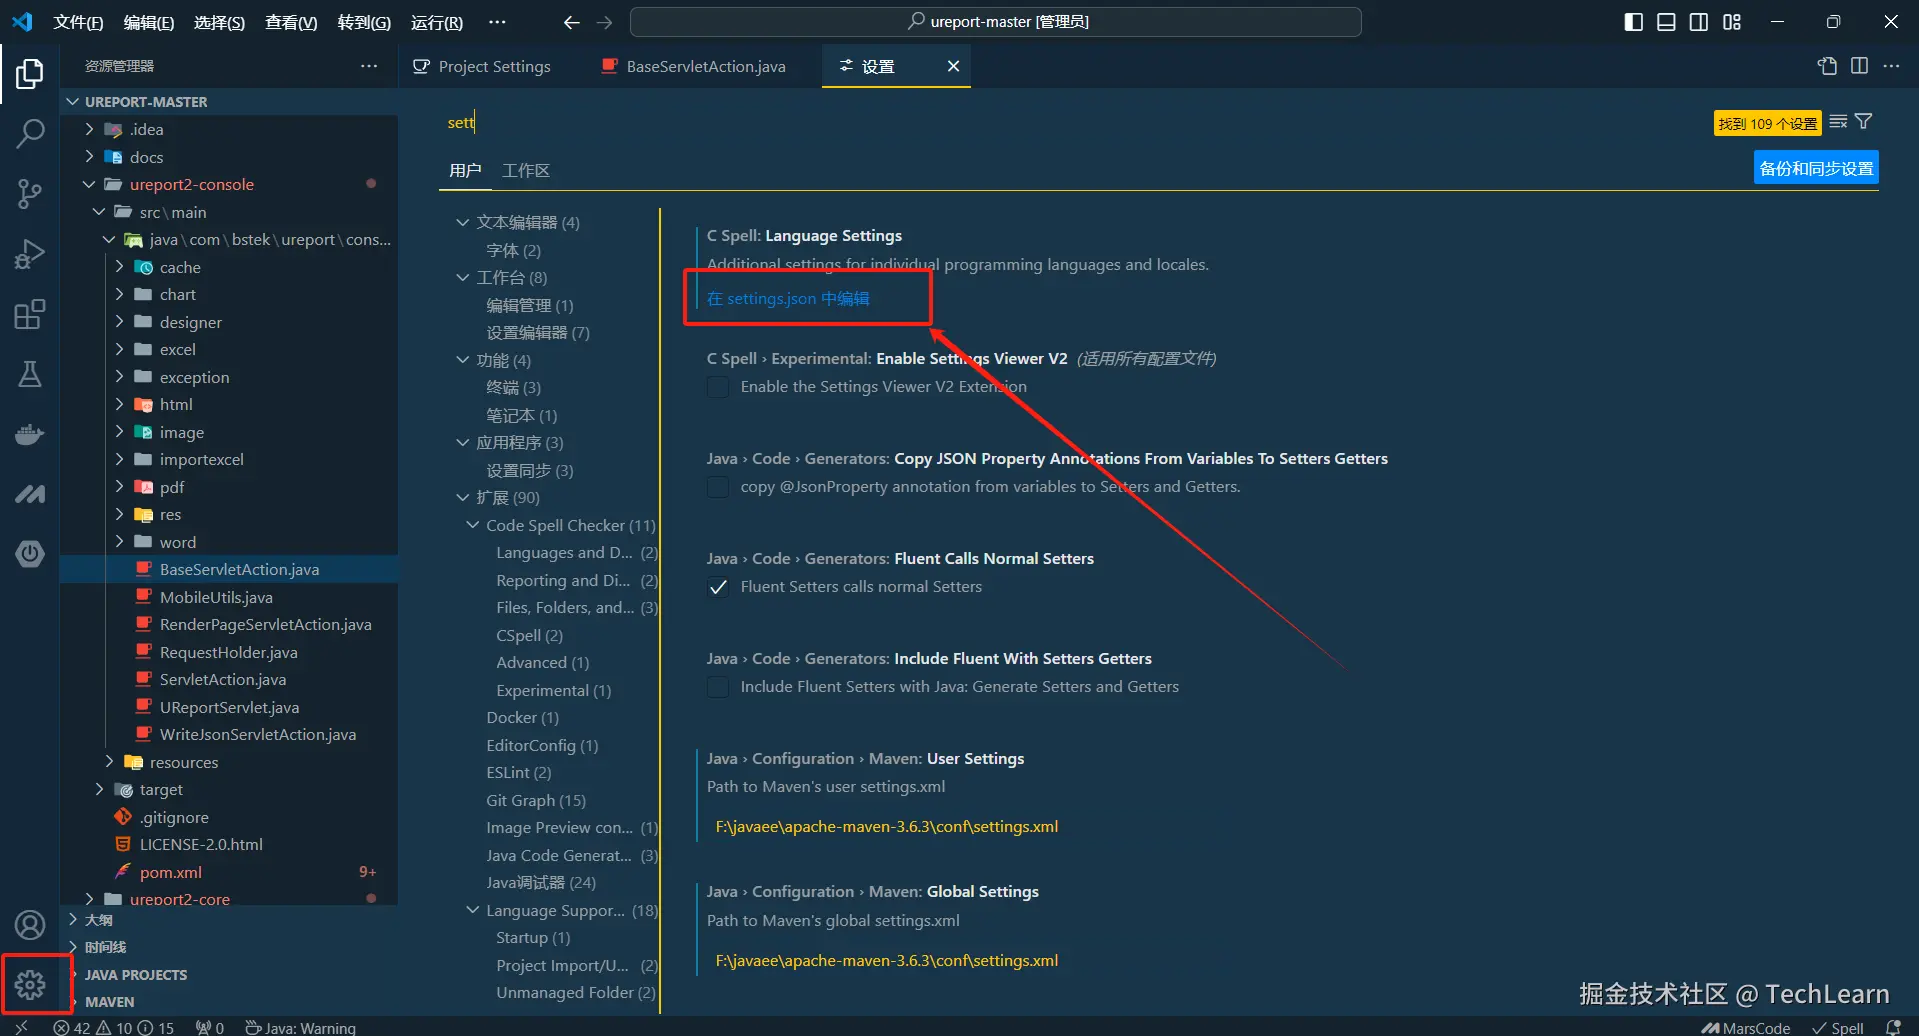Open customize layout icon

click(x=1732, y=22)
